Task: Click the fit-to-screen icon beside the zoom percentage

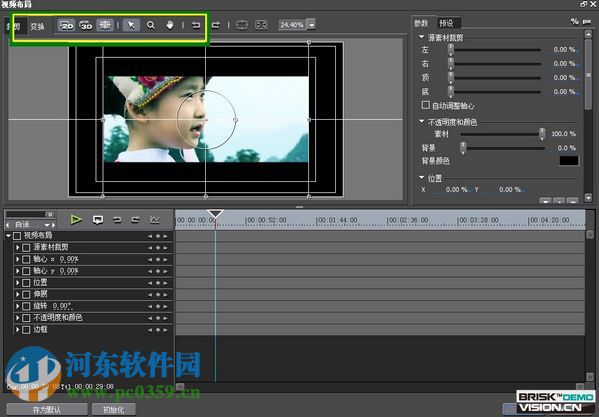Action: coord(261,25)
